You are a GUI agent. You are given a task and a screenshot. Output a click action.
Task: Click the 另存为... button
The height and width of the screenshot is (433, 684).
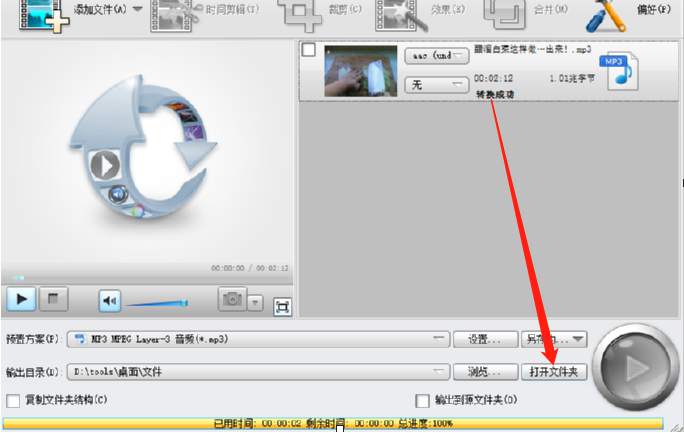[554, 339]
